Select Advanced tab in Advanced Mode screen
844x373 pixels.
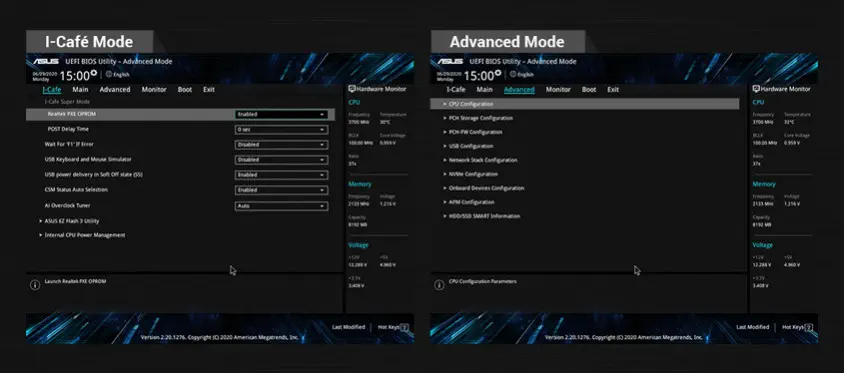tap(519, 90)
